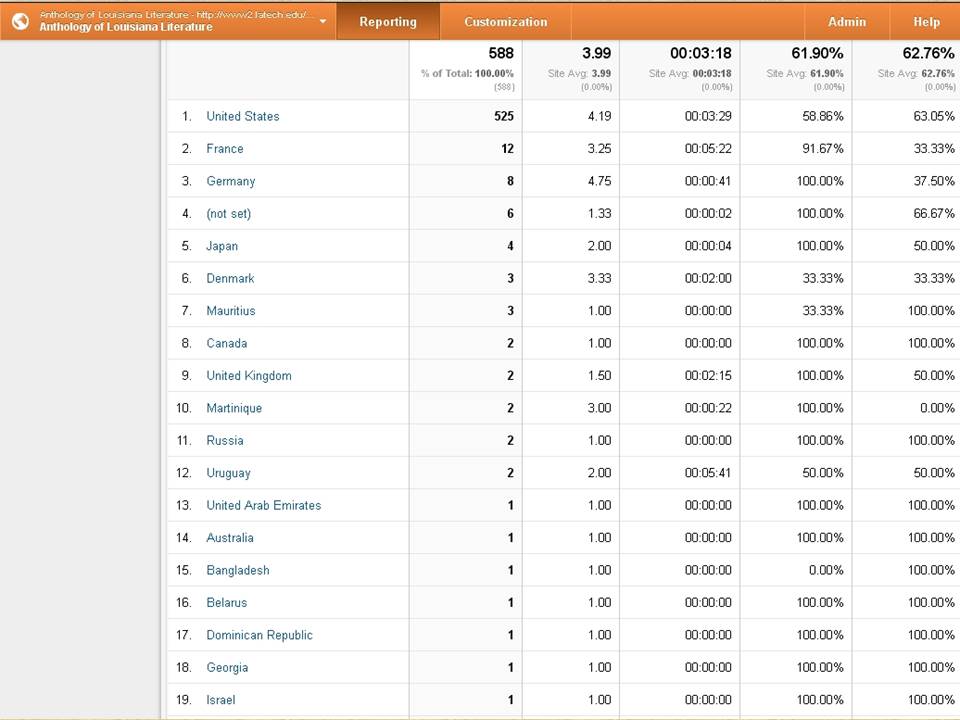This screenshot has height=720, width=960.
Task: Click the globe icon in the header
Action: point(20,21)
